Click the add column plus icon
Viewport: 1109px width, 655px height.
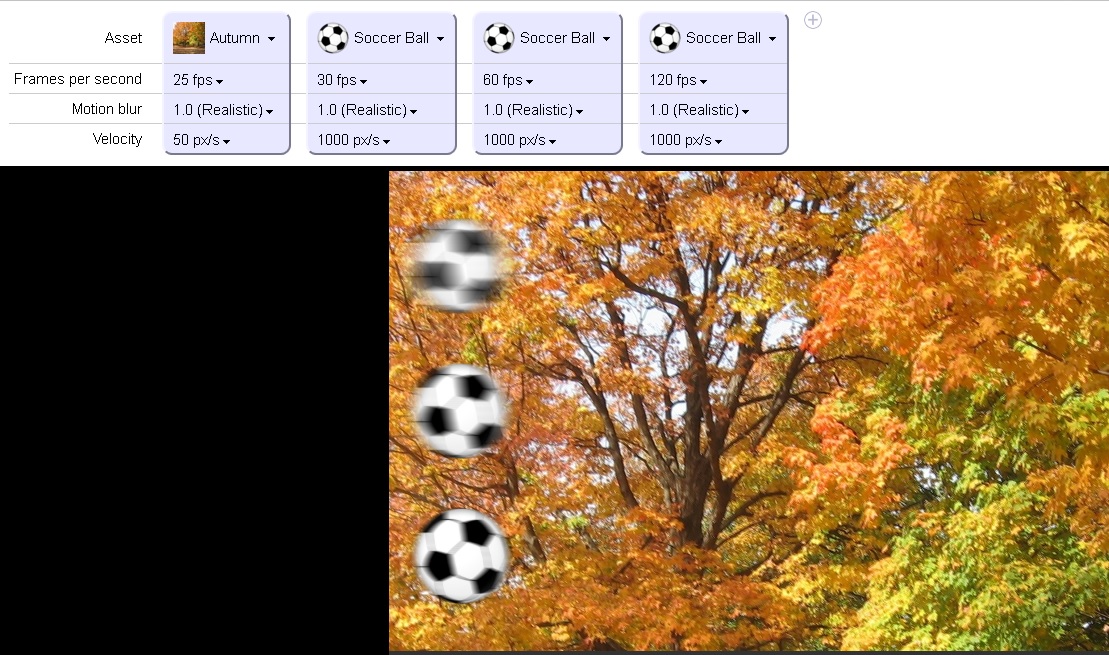pos(813,20)
